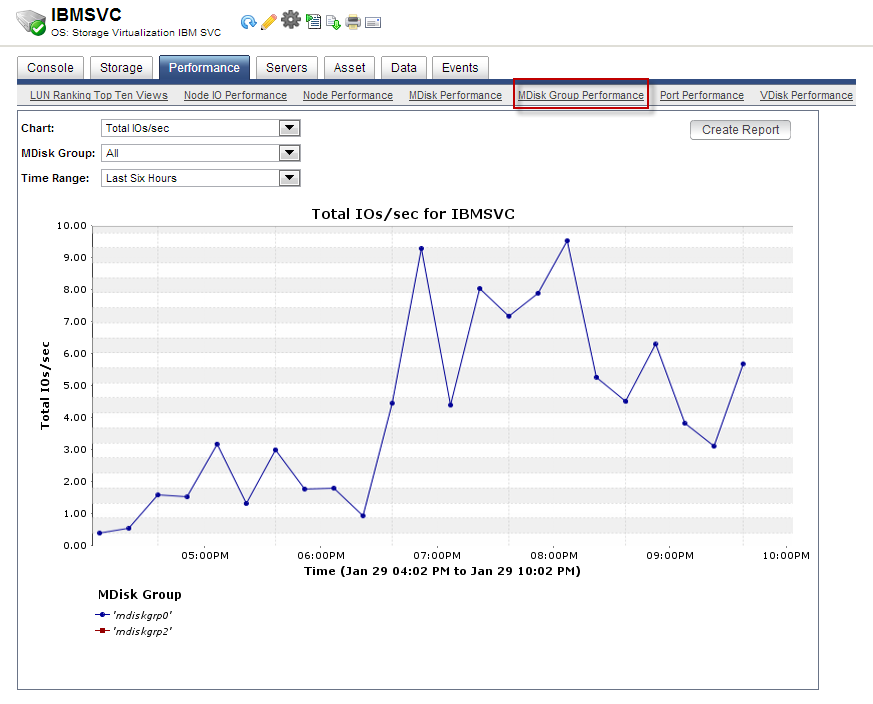The width and height of the screenshot is (873, 704).
Task: Click the export data icon with green arrow
Action: (x=333, y=21)
